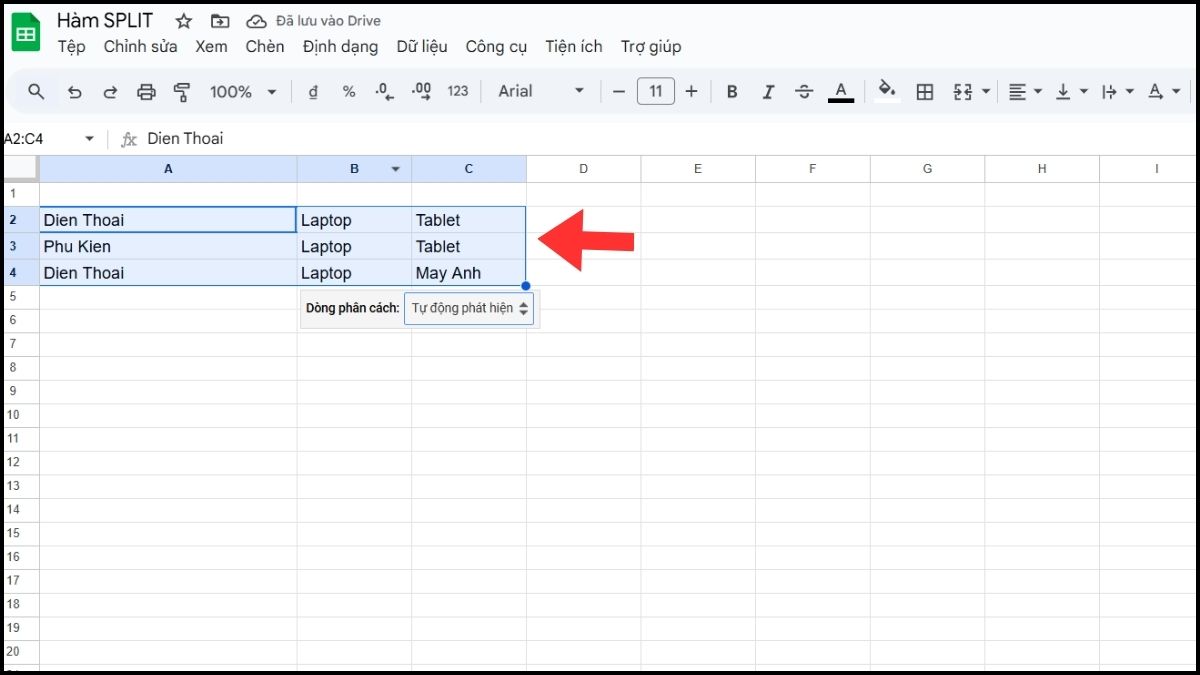Format selection as currency
This screenshot has width=1200, height=675.
[313, 91]
